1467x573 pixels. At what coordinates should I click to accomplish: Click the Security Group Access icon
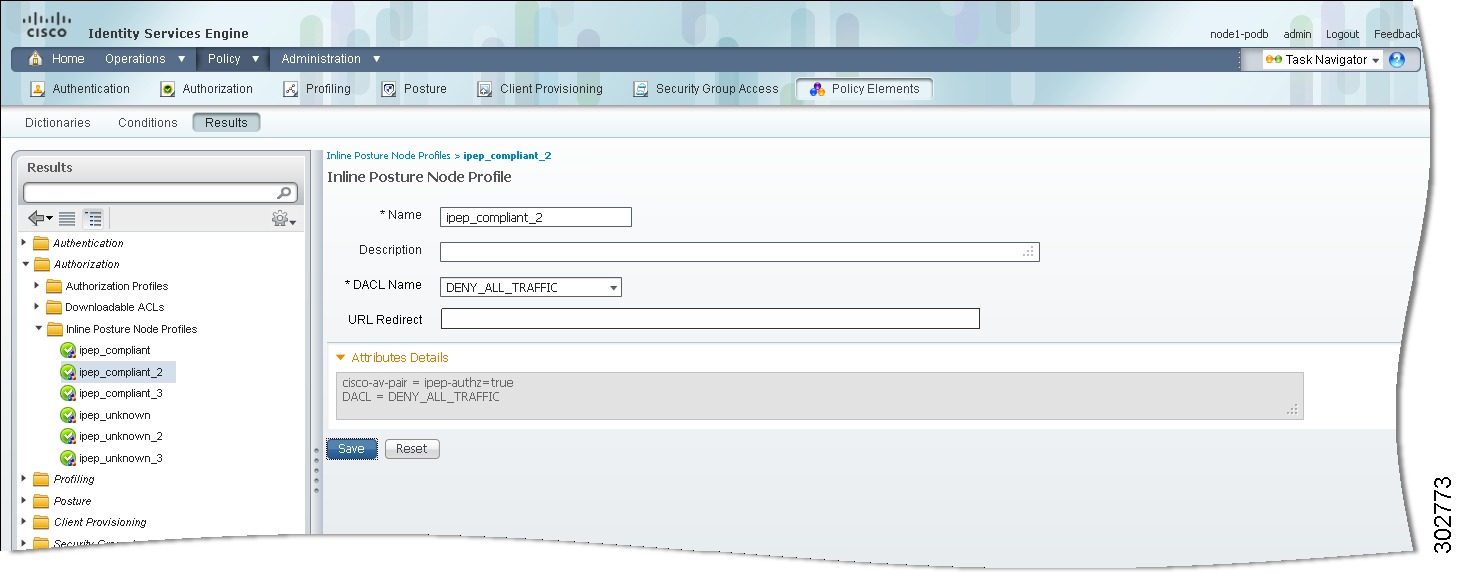tap(641, 89)
